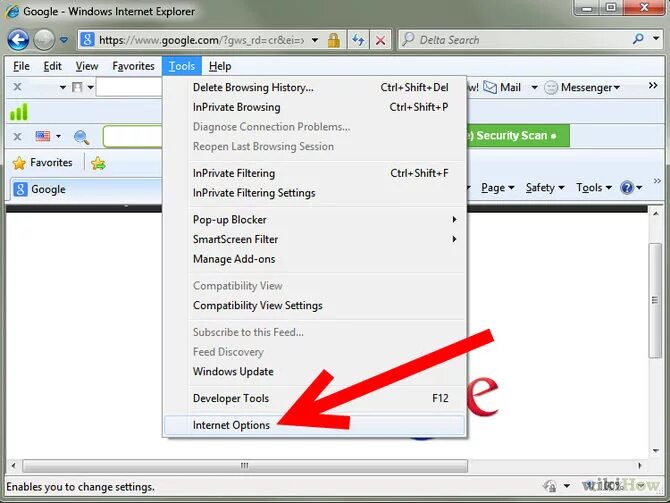Open the View menu
Screen dimensions: 670x503
pos(87,66)
